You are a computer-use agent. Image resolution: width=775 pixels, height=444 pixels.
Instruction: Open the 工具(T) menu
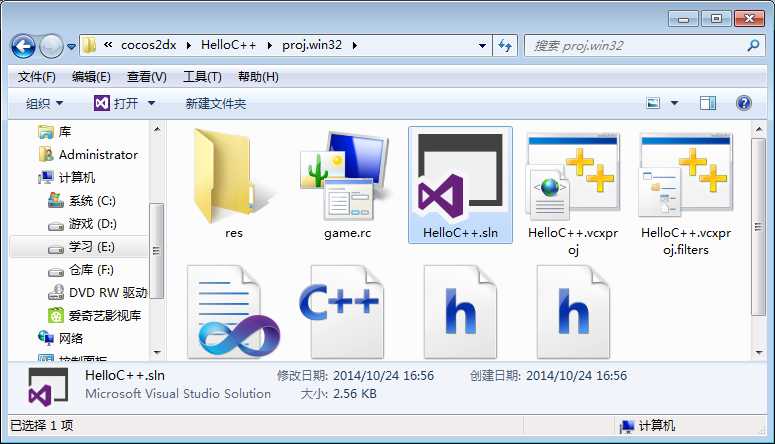point(202,77)
